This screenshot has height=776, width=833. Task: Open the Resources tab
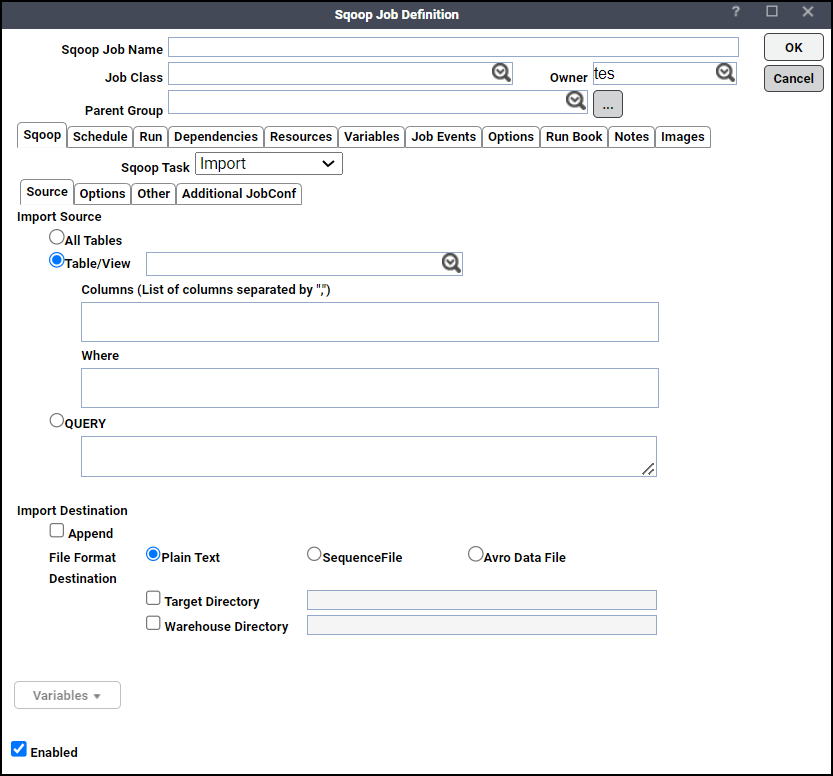coord(301,137)
